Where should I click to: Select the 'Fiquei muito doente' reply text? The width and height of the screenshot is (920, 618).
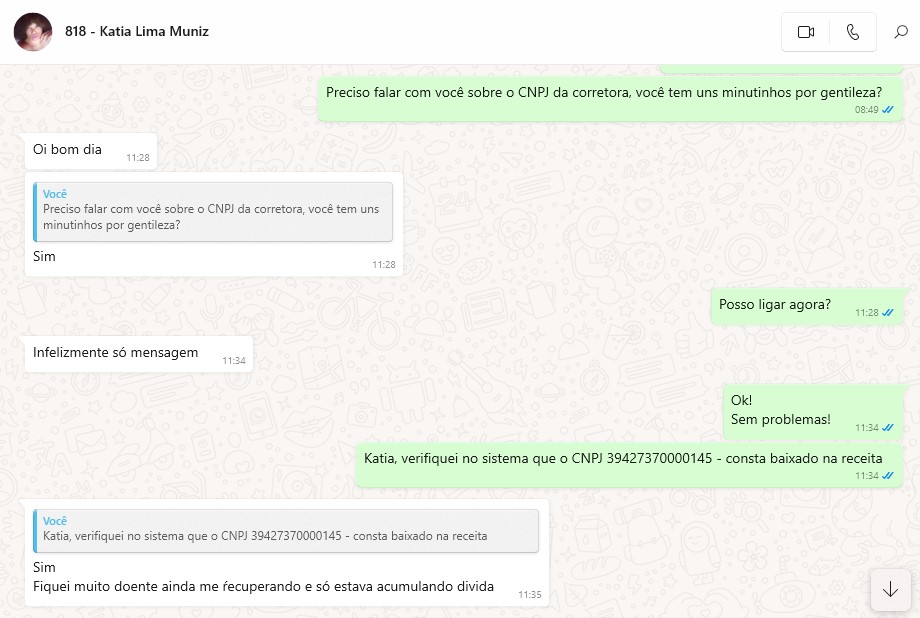tap(263, 586)
